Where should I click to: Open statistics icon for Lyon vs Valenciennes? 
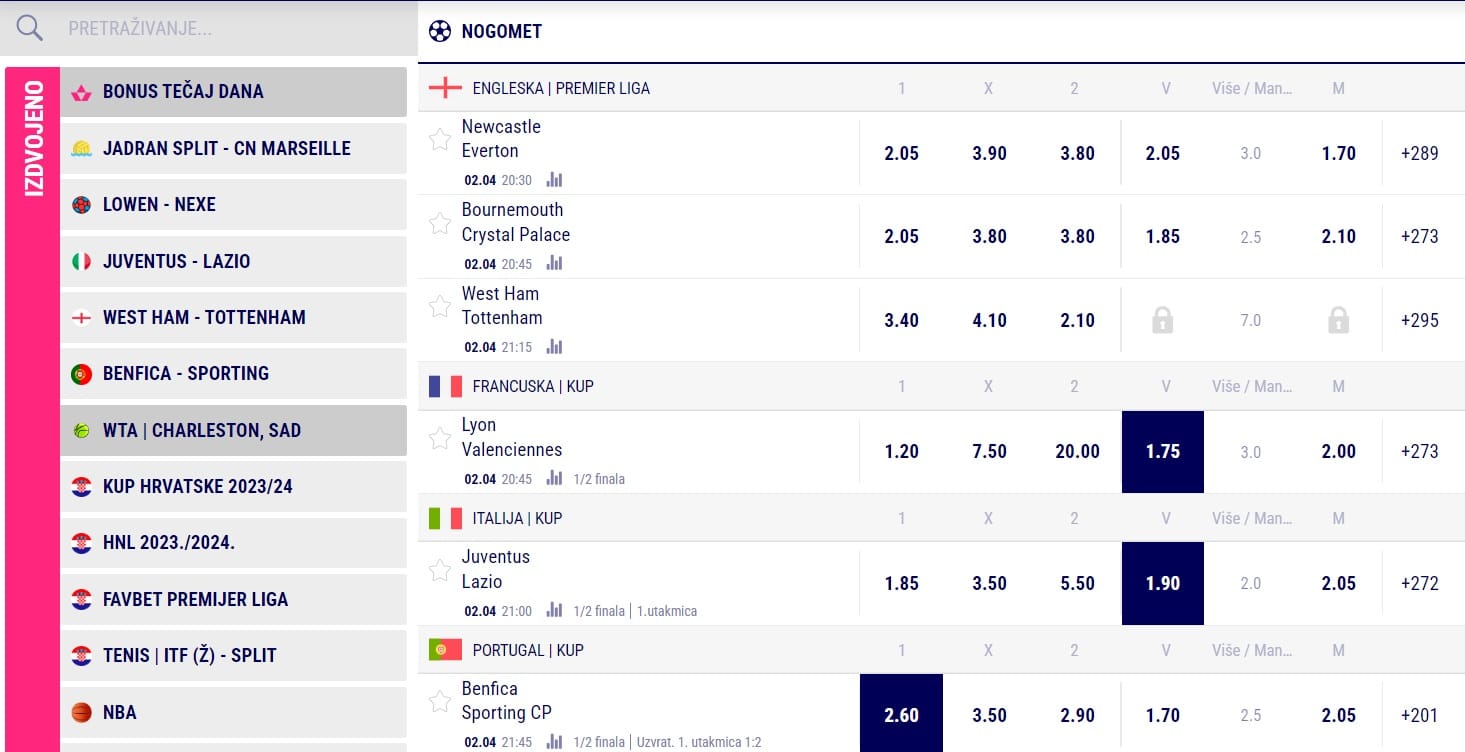click(x=555, y=478)
